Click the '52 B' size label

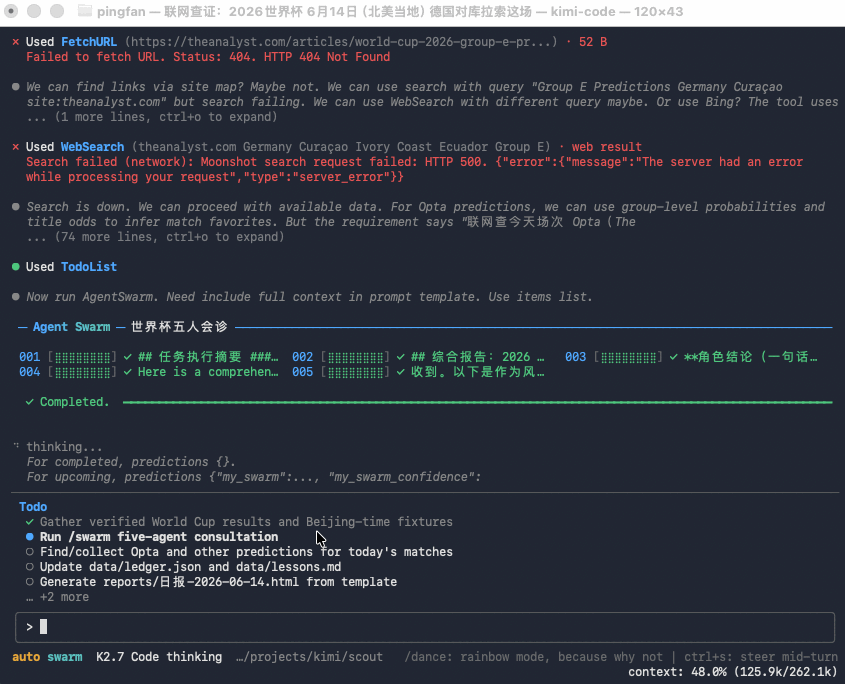coord(593,42)
